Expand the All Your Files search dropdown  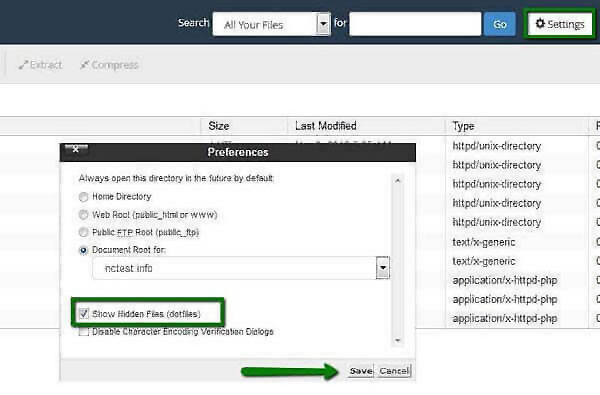click(x=323, y=24)
